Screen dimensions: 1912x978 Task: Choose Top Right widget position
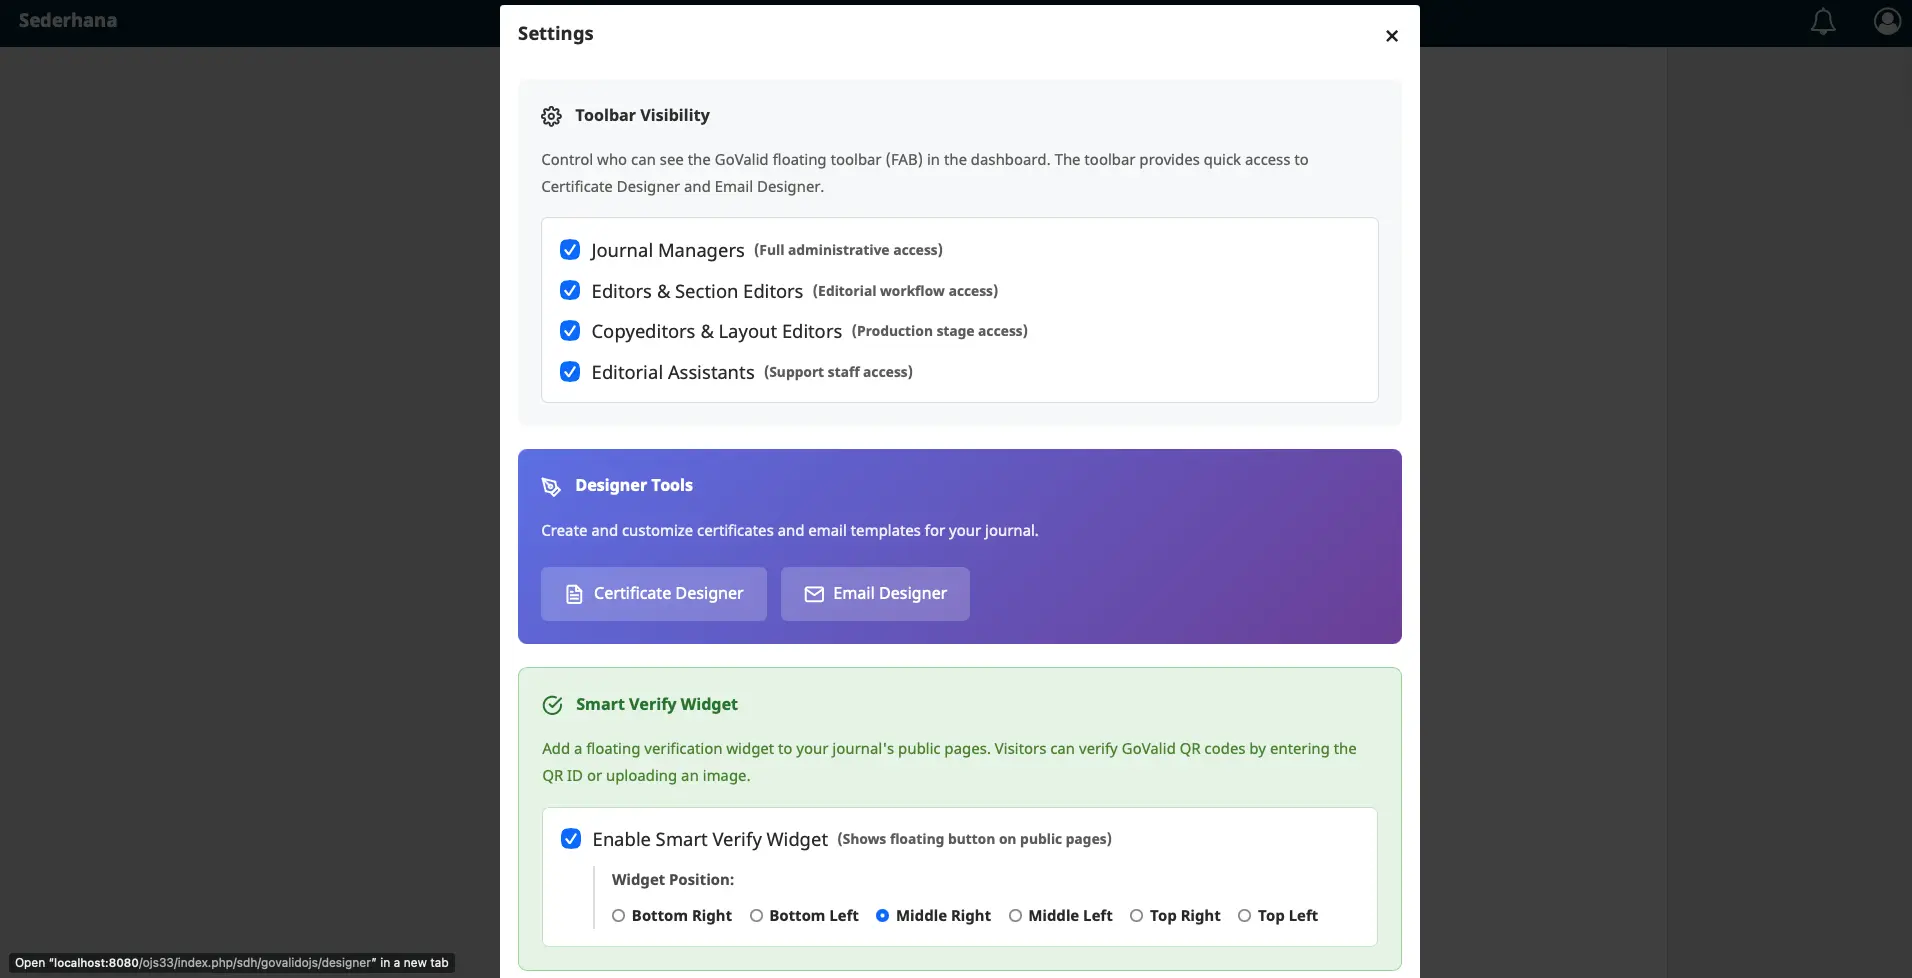click(1136, 916)
